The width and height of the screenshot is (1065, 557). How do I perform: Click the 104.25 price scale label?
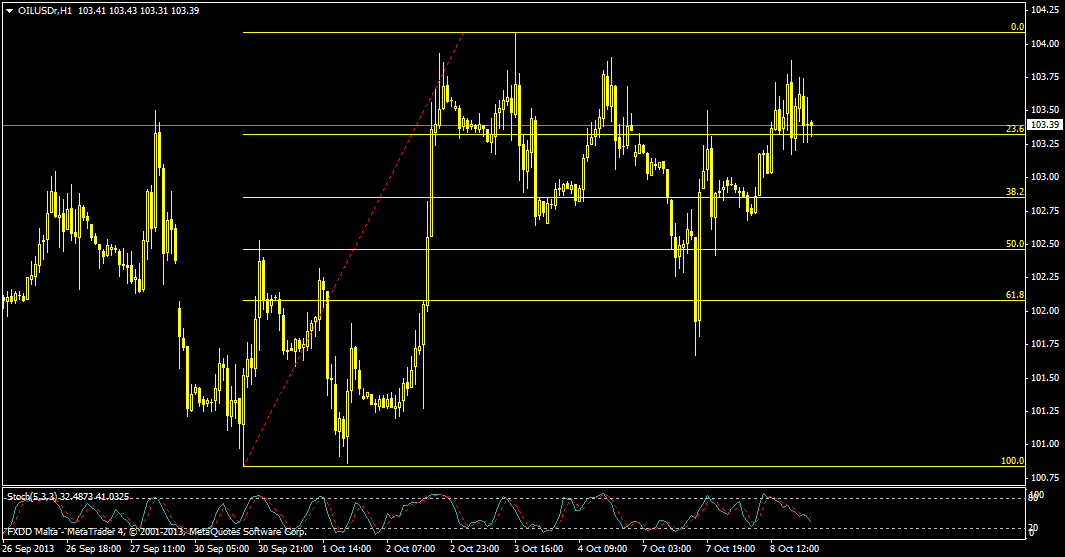pyautogui.click(x=1045, y=10)
